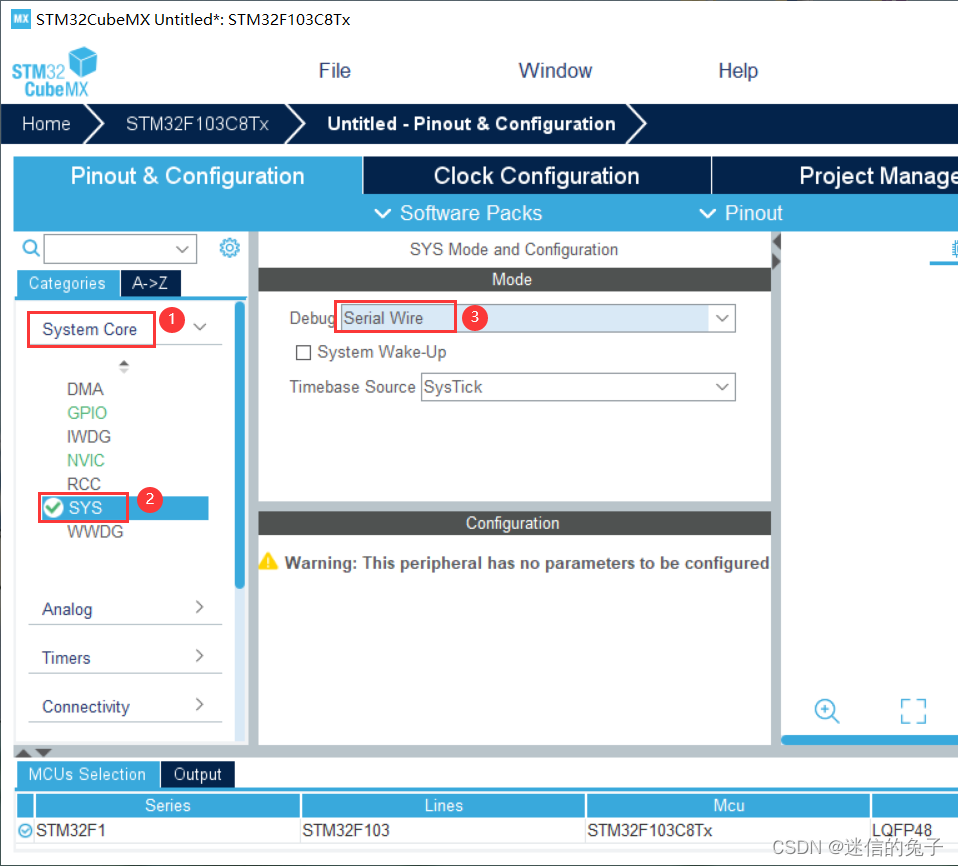Screen dimensions: 958x866
Task: Select the STM32F1 row check circle
Action: (25, 831)
